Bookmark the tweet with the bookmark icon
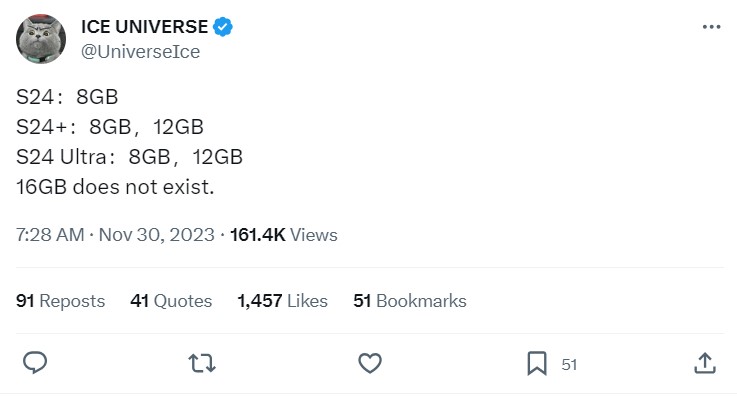Screen dimensions: 737x406 (537, 363)
